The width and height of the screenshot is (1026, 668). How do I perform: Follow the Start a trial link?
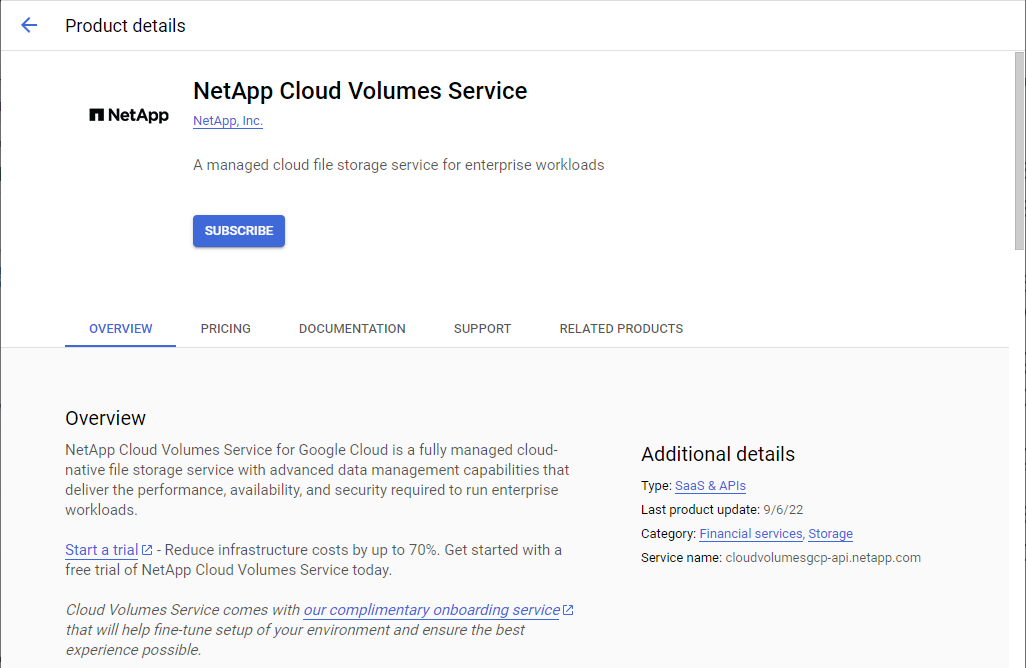tap(101, 550)
